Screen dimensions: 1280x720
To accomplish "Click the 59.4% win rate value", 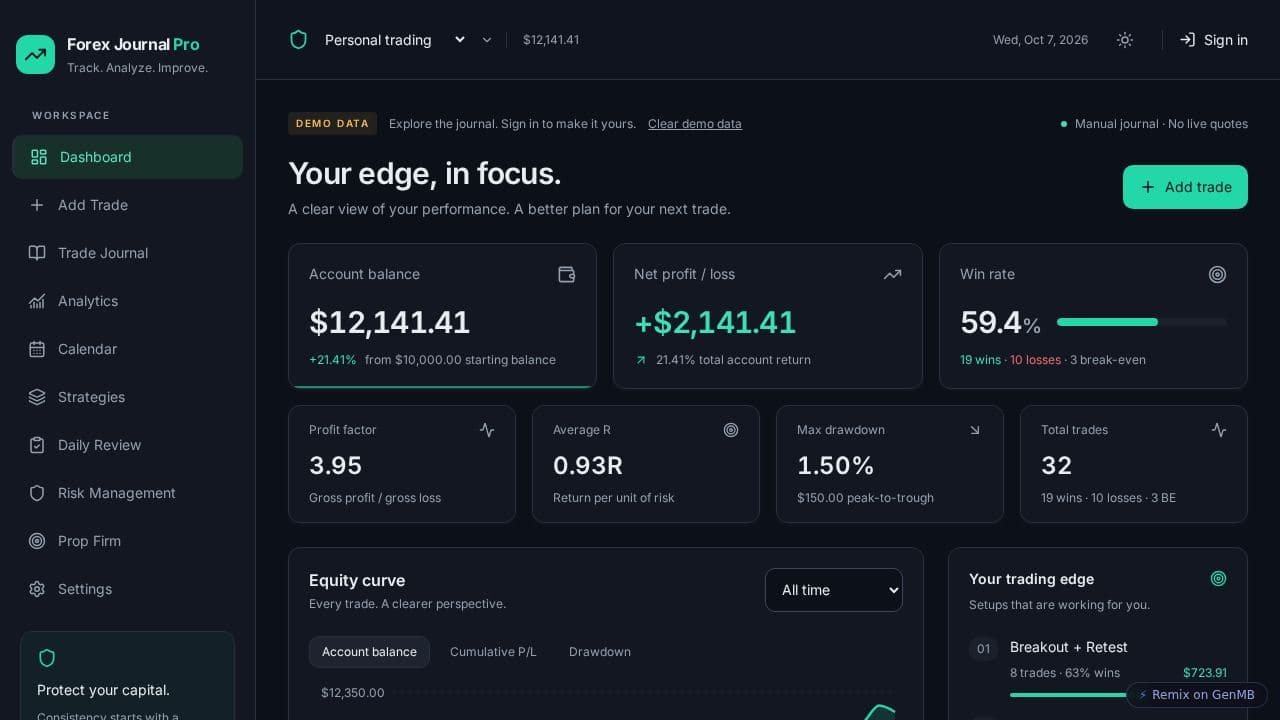I will (x=1000, y=322).
